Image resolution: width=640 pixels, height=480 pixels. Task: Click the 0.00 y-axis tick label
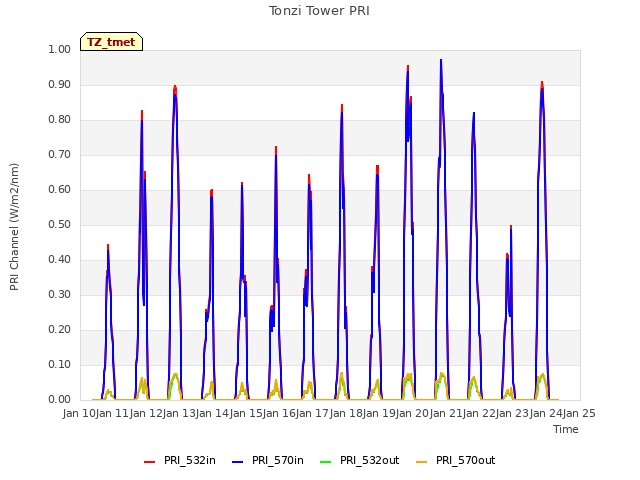coord(60,400)
